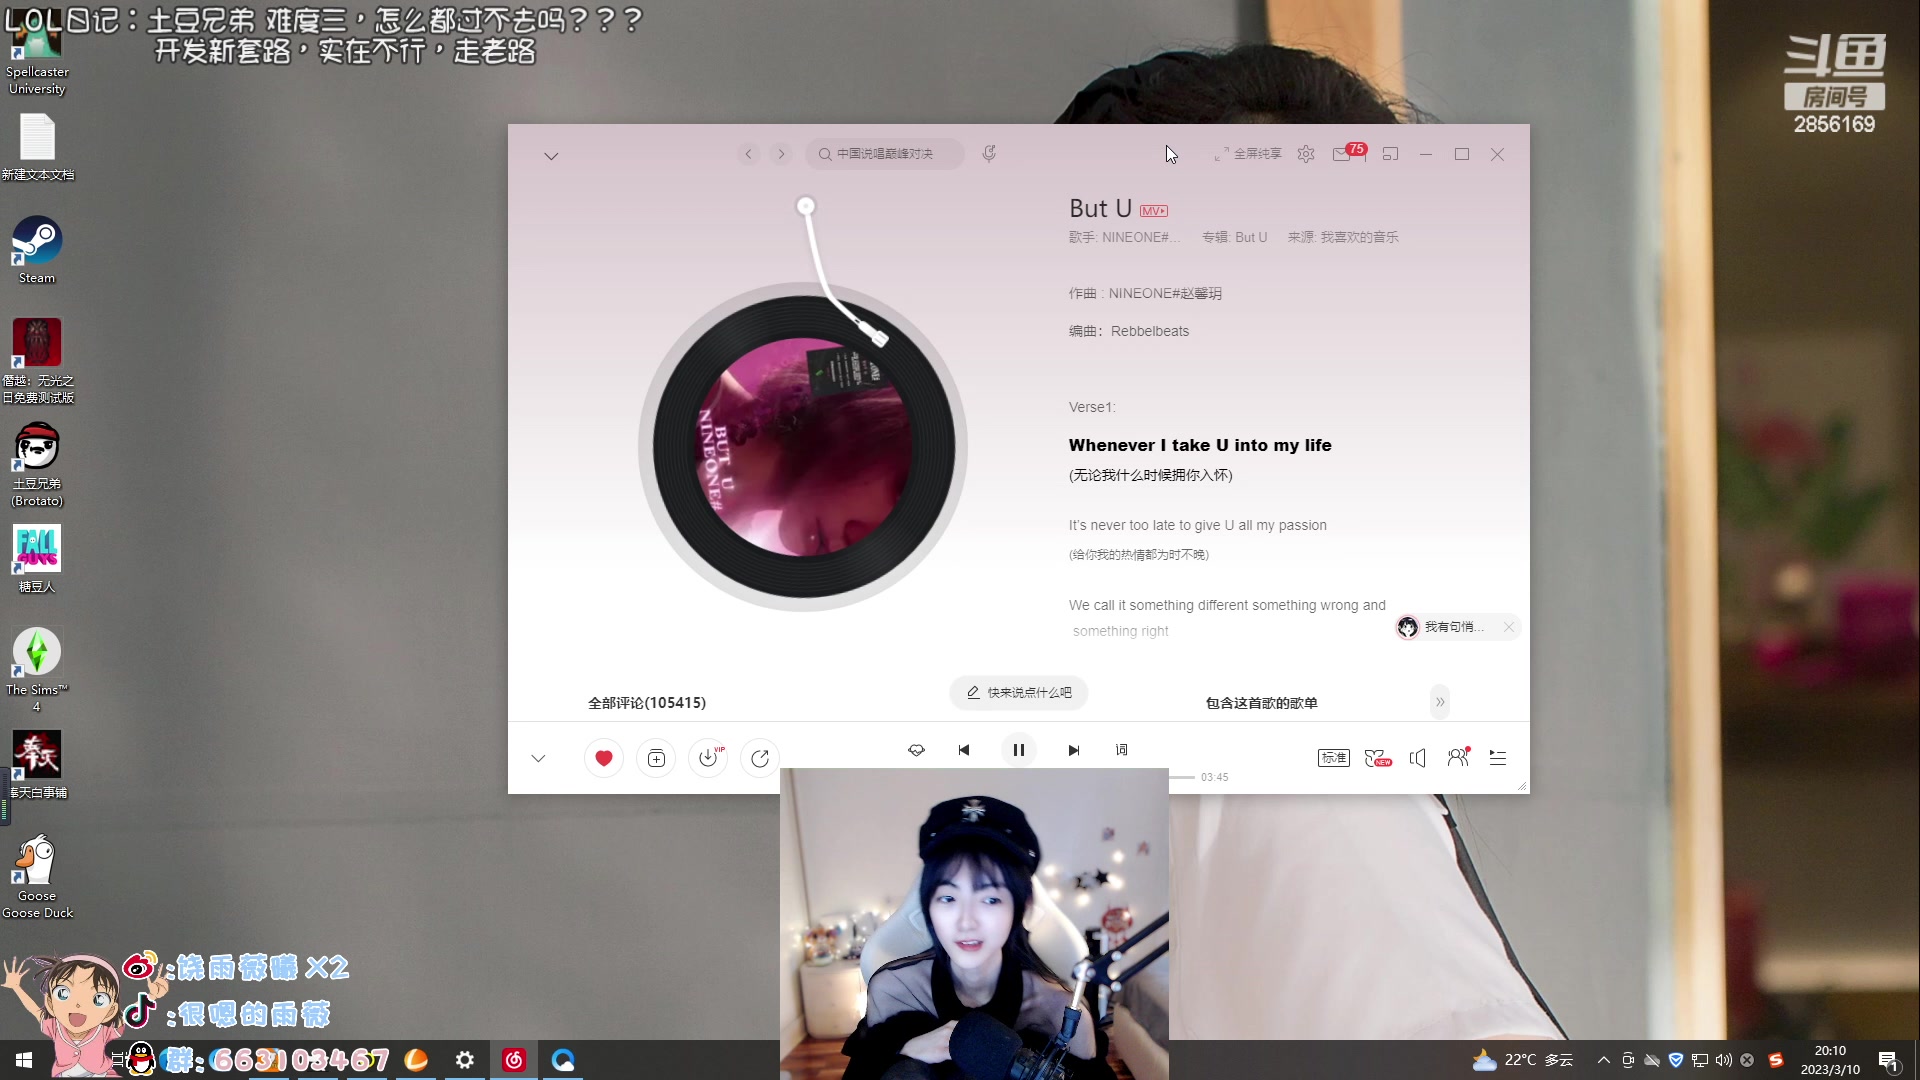This screenshot has width=1920, height=1080.
Task: Open sound effects icon marked NEW
Action: pos(1378,758)
